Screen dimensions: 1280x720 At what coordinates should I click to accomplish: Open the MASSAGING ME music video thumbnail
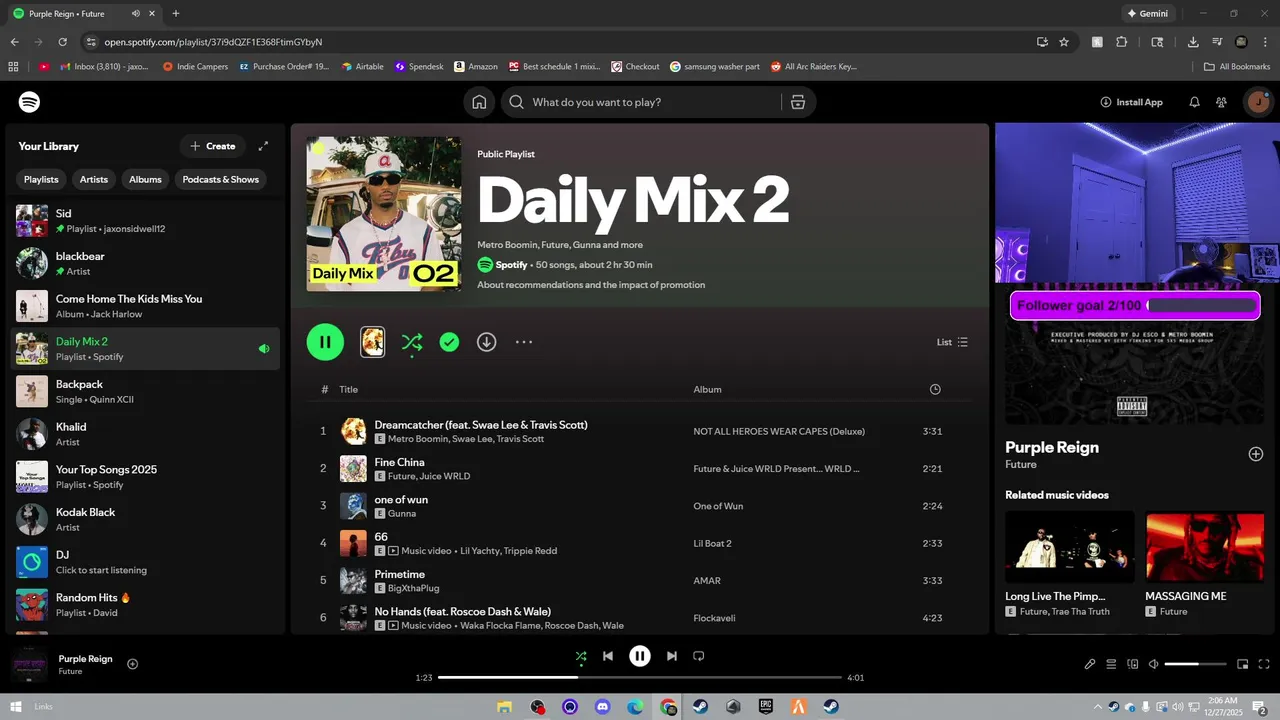coord(1205,547)
